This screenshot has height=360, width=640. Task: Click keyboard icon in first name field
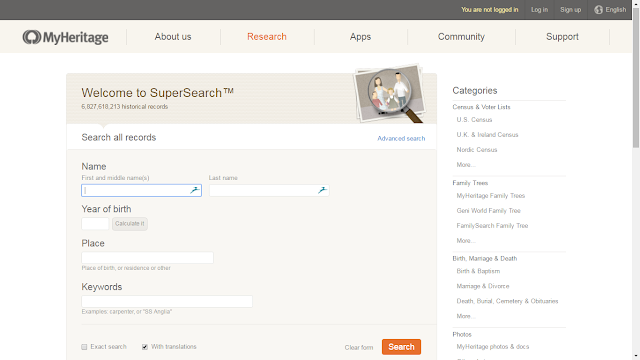(195, 190)
